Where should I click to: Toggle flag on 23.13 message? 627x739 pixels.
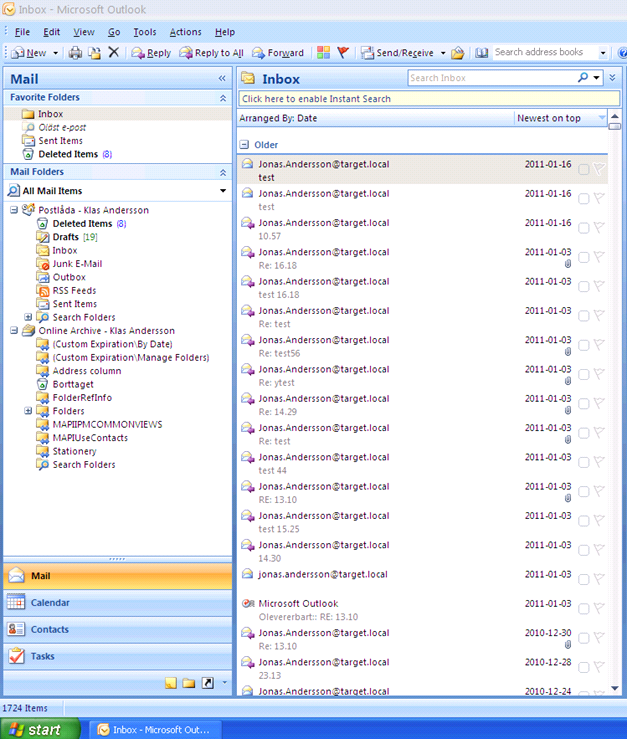(x=599, y=667)
